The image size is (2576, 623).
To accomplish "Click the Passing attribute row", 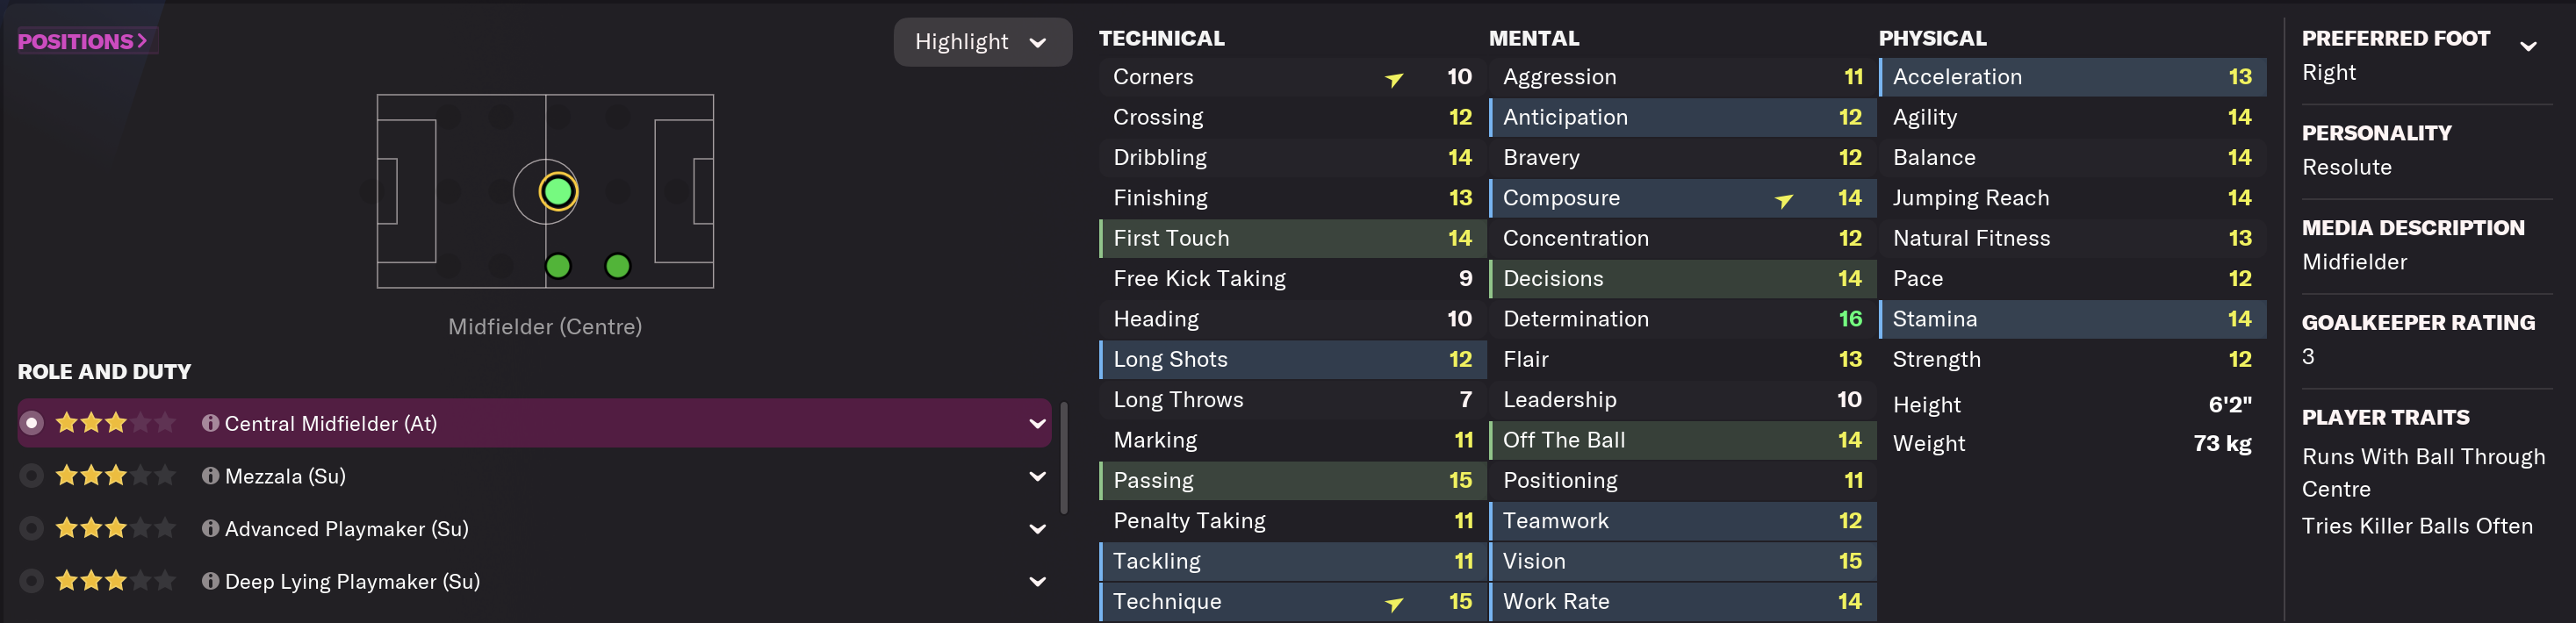I will tap(1291, 481).
